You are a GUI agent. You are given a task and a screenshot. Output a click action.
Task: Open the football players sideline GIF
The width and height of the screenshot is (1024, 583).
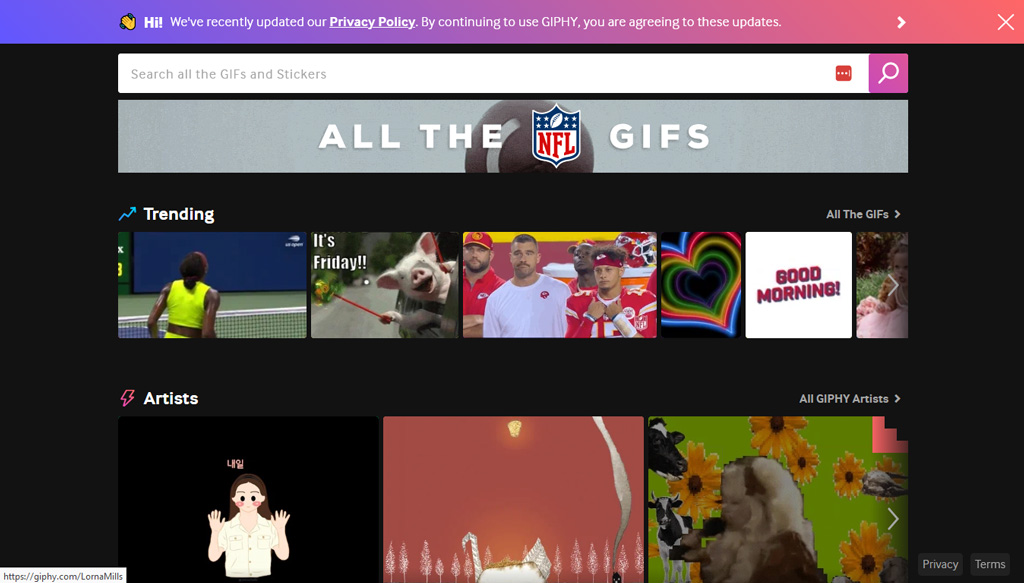pos(560,285)
